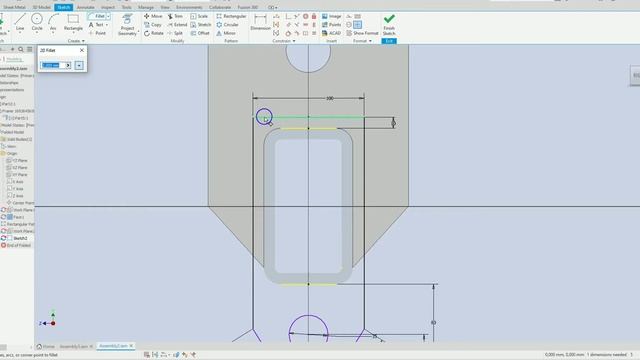Image resolution: width=640 pixels, height=360 pixels.
Task: Select the Dimension tool
Action: tap(260, 22)
